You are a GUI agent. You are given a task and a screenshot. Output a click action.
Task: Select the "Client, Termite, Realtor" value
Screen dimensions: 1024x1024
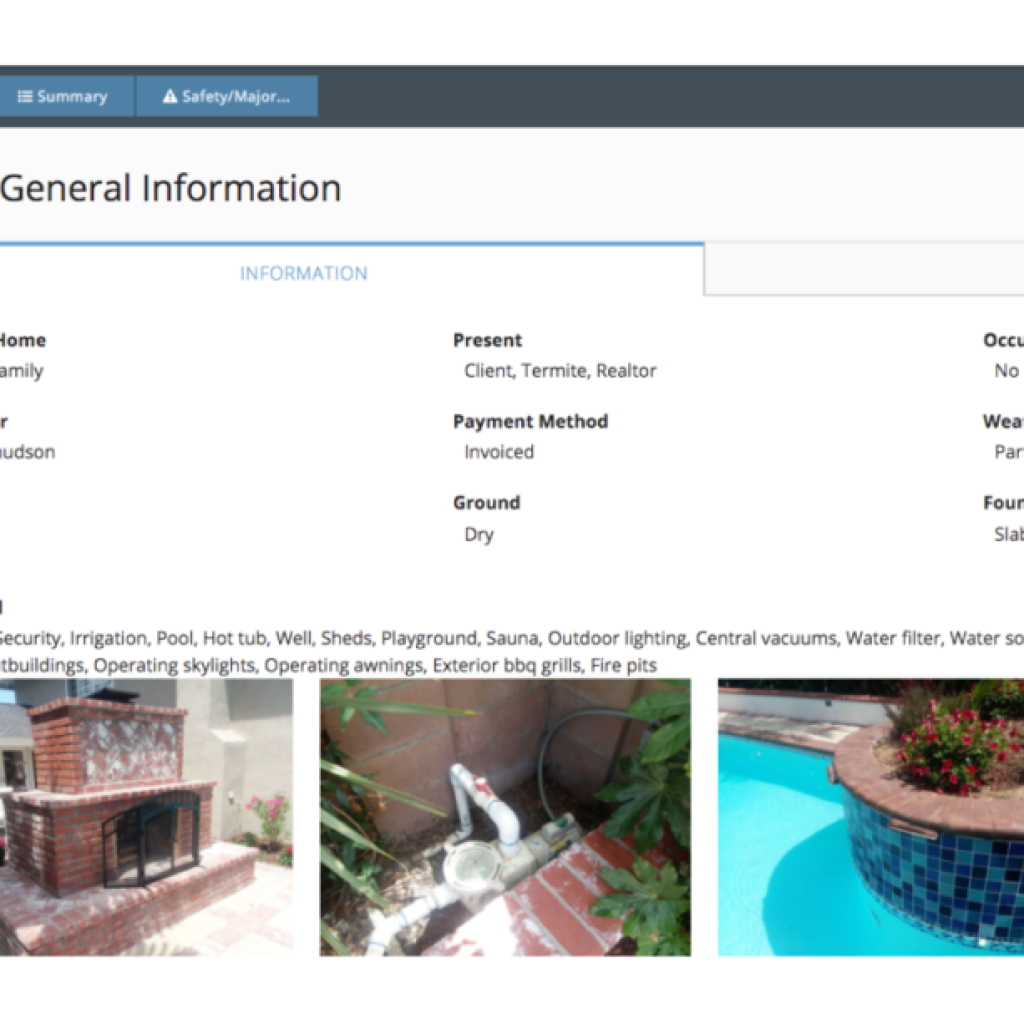point(560,371)
